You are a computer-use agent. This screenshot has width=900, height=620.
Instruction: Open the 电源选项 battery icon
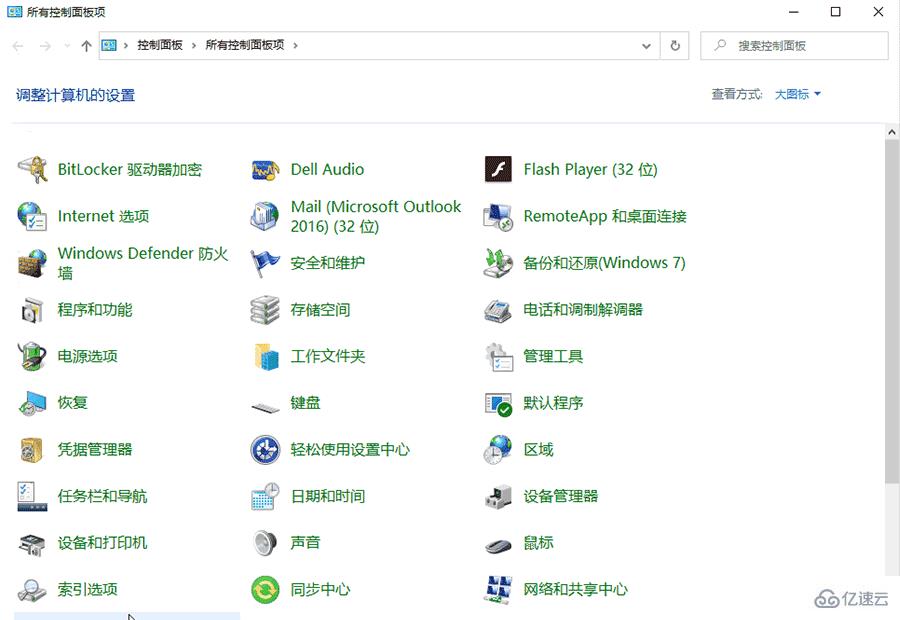tap(32, 356)
